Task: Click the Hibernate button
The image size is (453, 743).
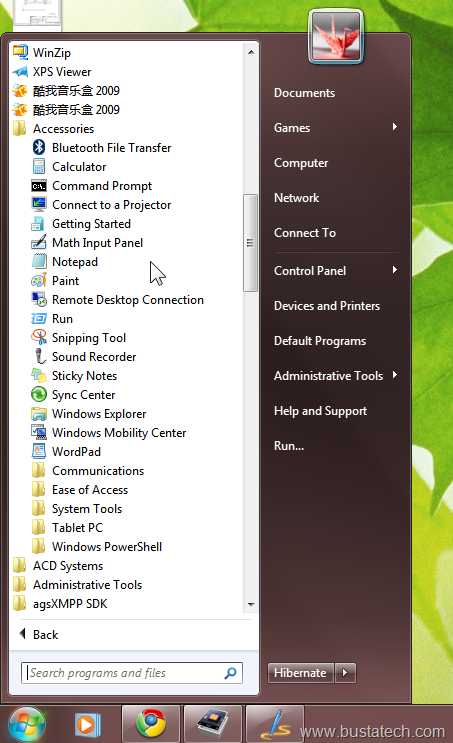Action: 301,673
